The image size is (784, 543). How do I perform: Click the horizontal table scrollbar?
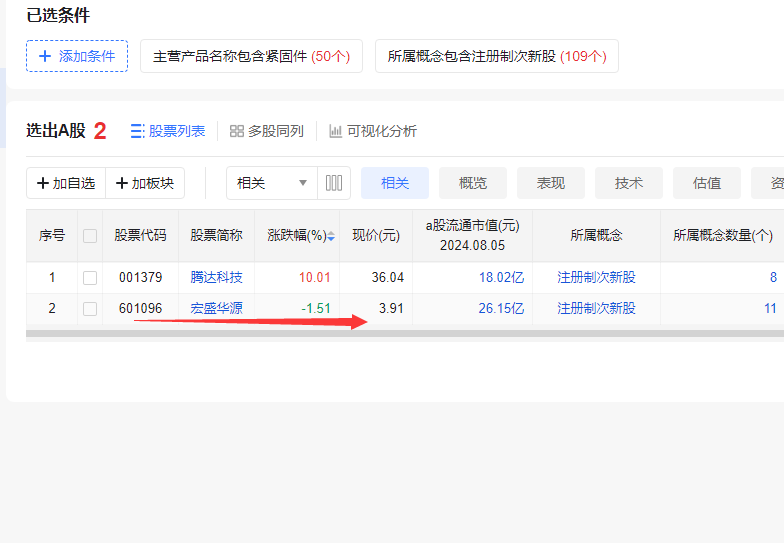click(405, 334)
